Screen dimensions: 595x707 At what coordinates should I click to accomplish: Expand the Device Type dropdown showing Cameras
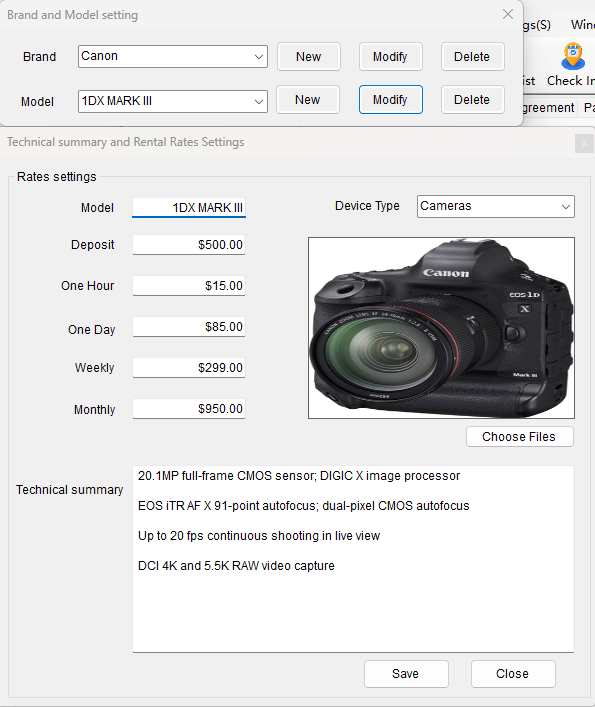click(496, 206)
